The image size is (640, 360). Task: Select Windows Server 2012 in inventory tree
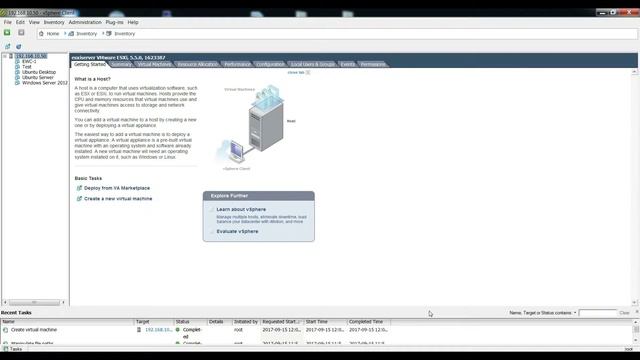pyautogui.click(x=45, y=82)
